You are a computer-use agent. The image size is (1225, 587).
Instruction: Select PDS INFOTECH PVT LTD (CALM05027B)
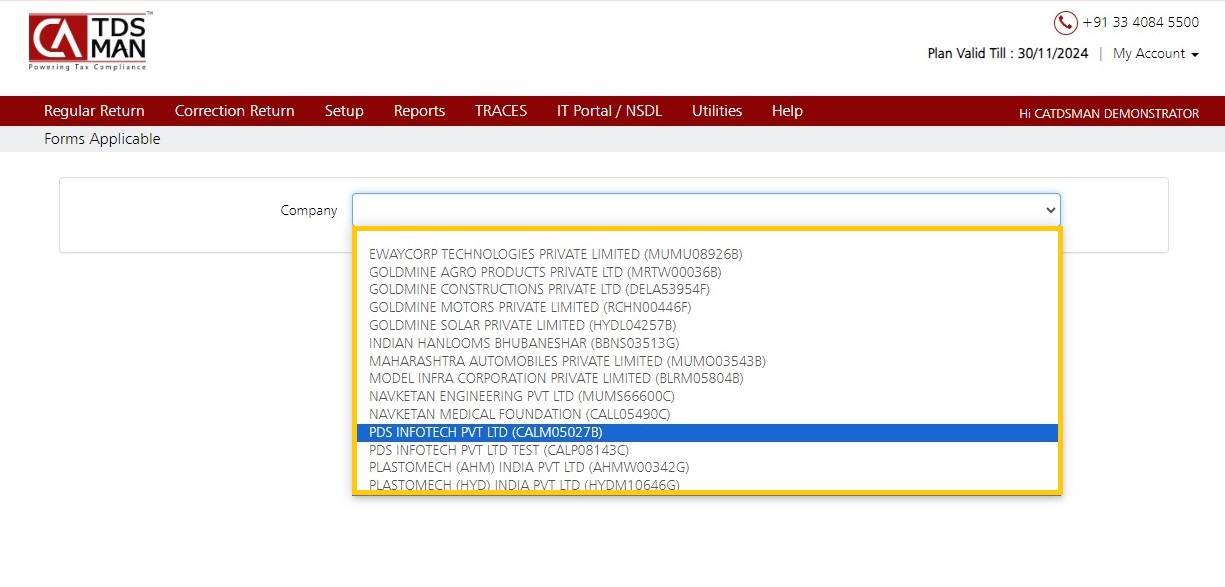707,432
